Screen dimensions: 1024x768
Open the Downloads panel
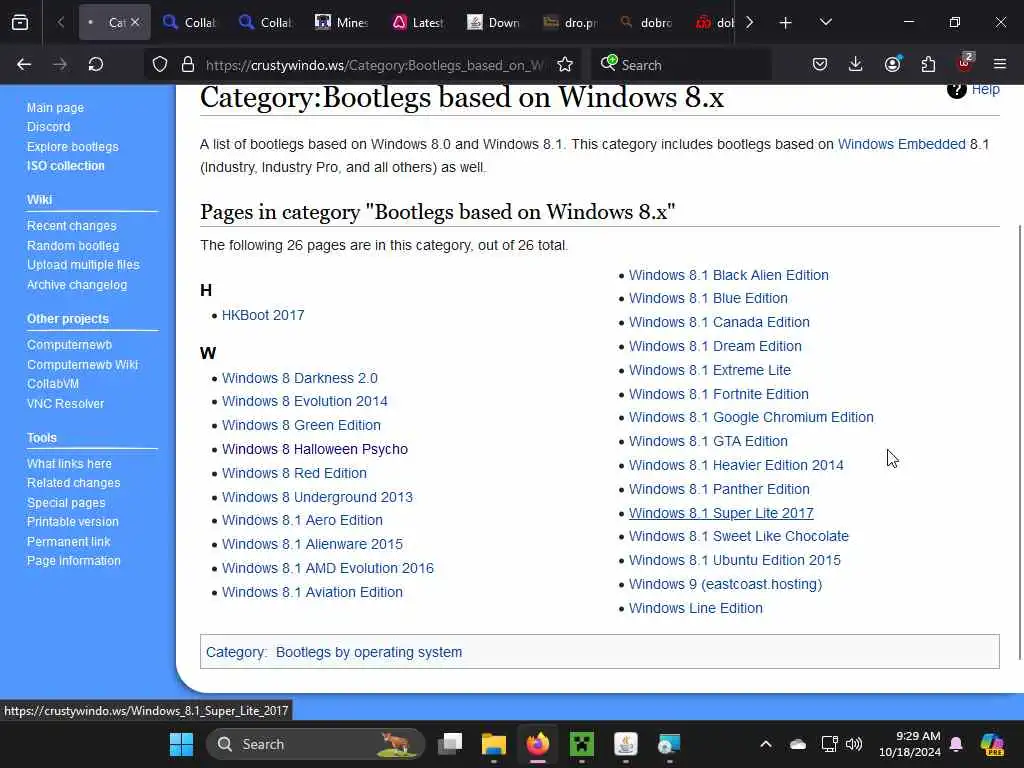point(856,64)
